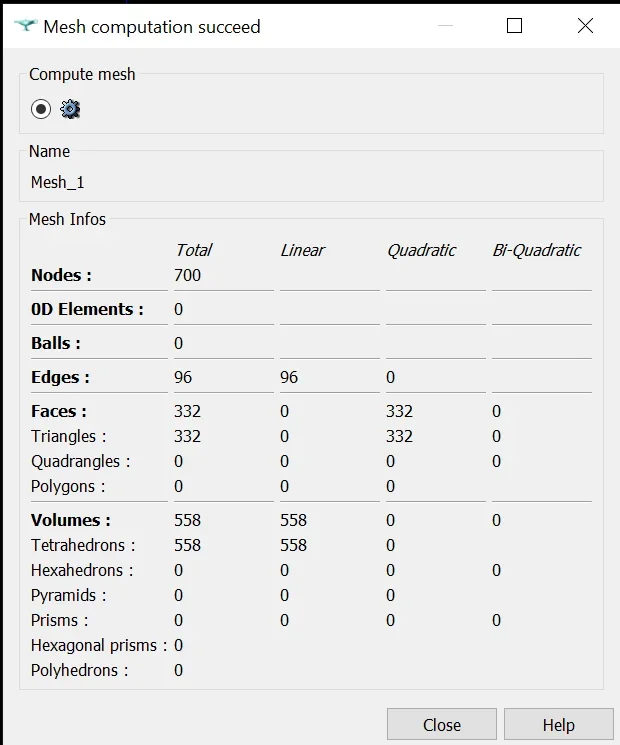Select the Compute mesh radio button

click(41, 109)
